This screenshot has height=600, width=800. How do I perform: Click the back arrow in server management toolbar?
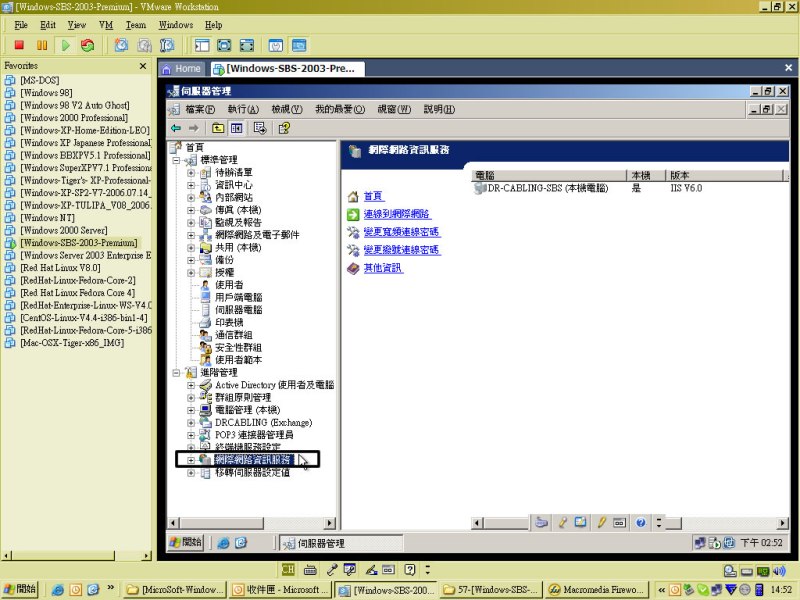point(176,128)
